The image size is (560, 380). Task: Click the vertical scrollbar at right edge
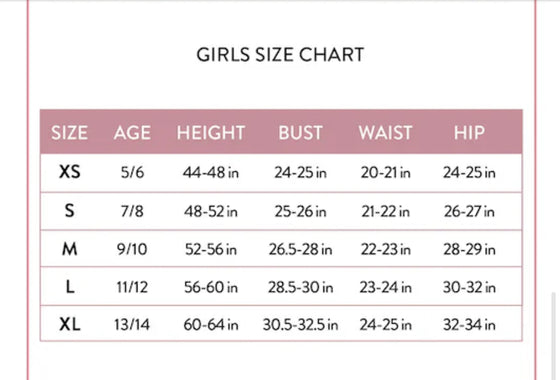coord(554,336)
